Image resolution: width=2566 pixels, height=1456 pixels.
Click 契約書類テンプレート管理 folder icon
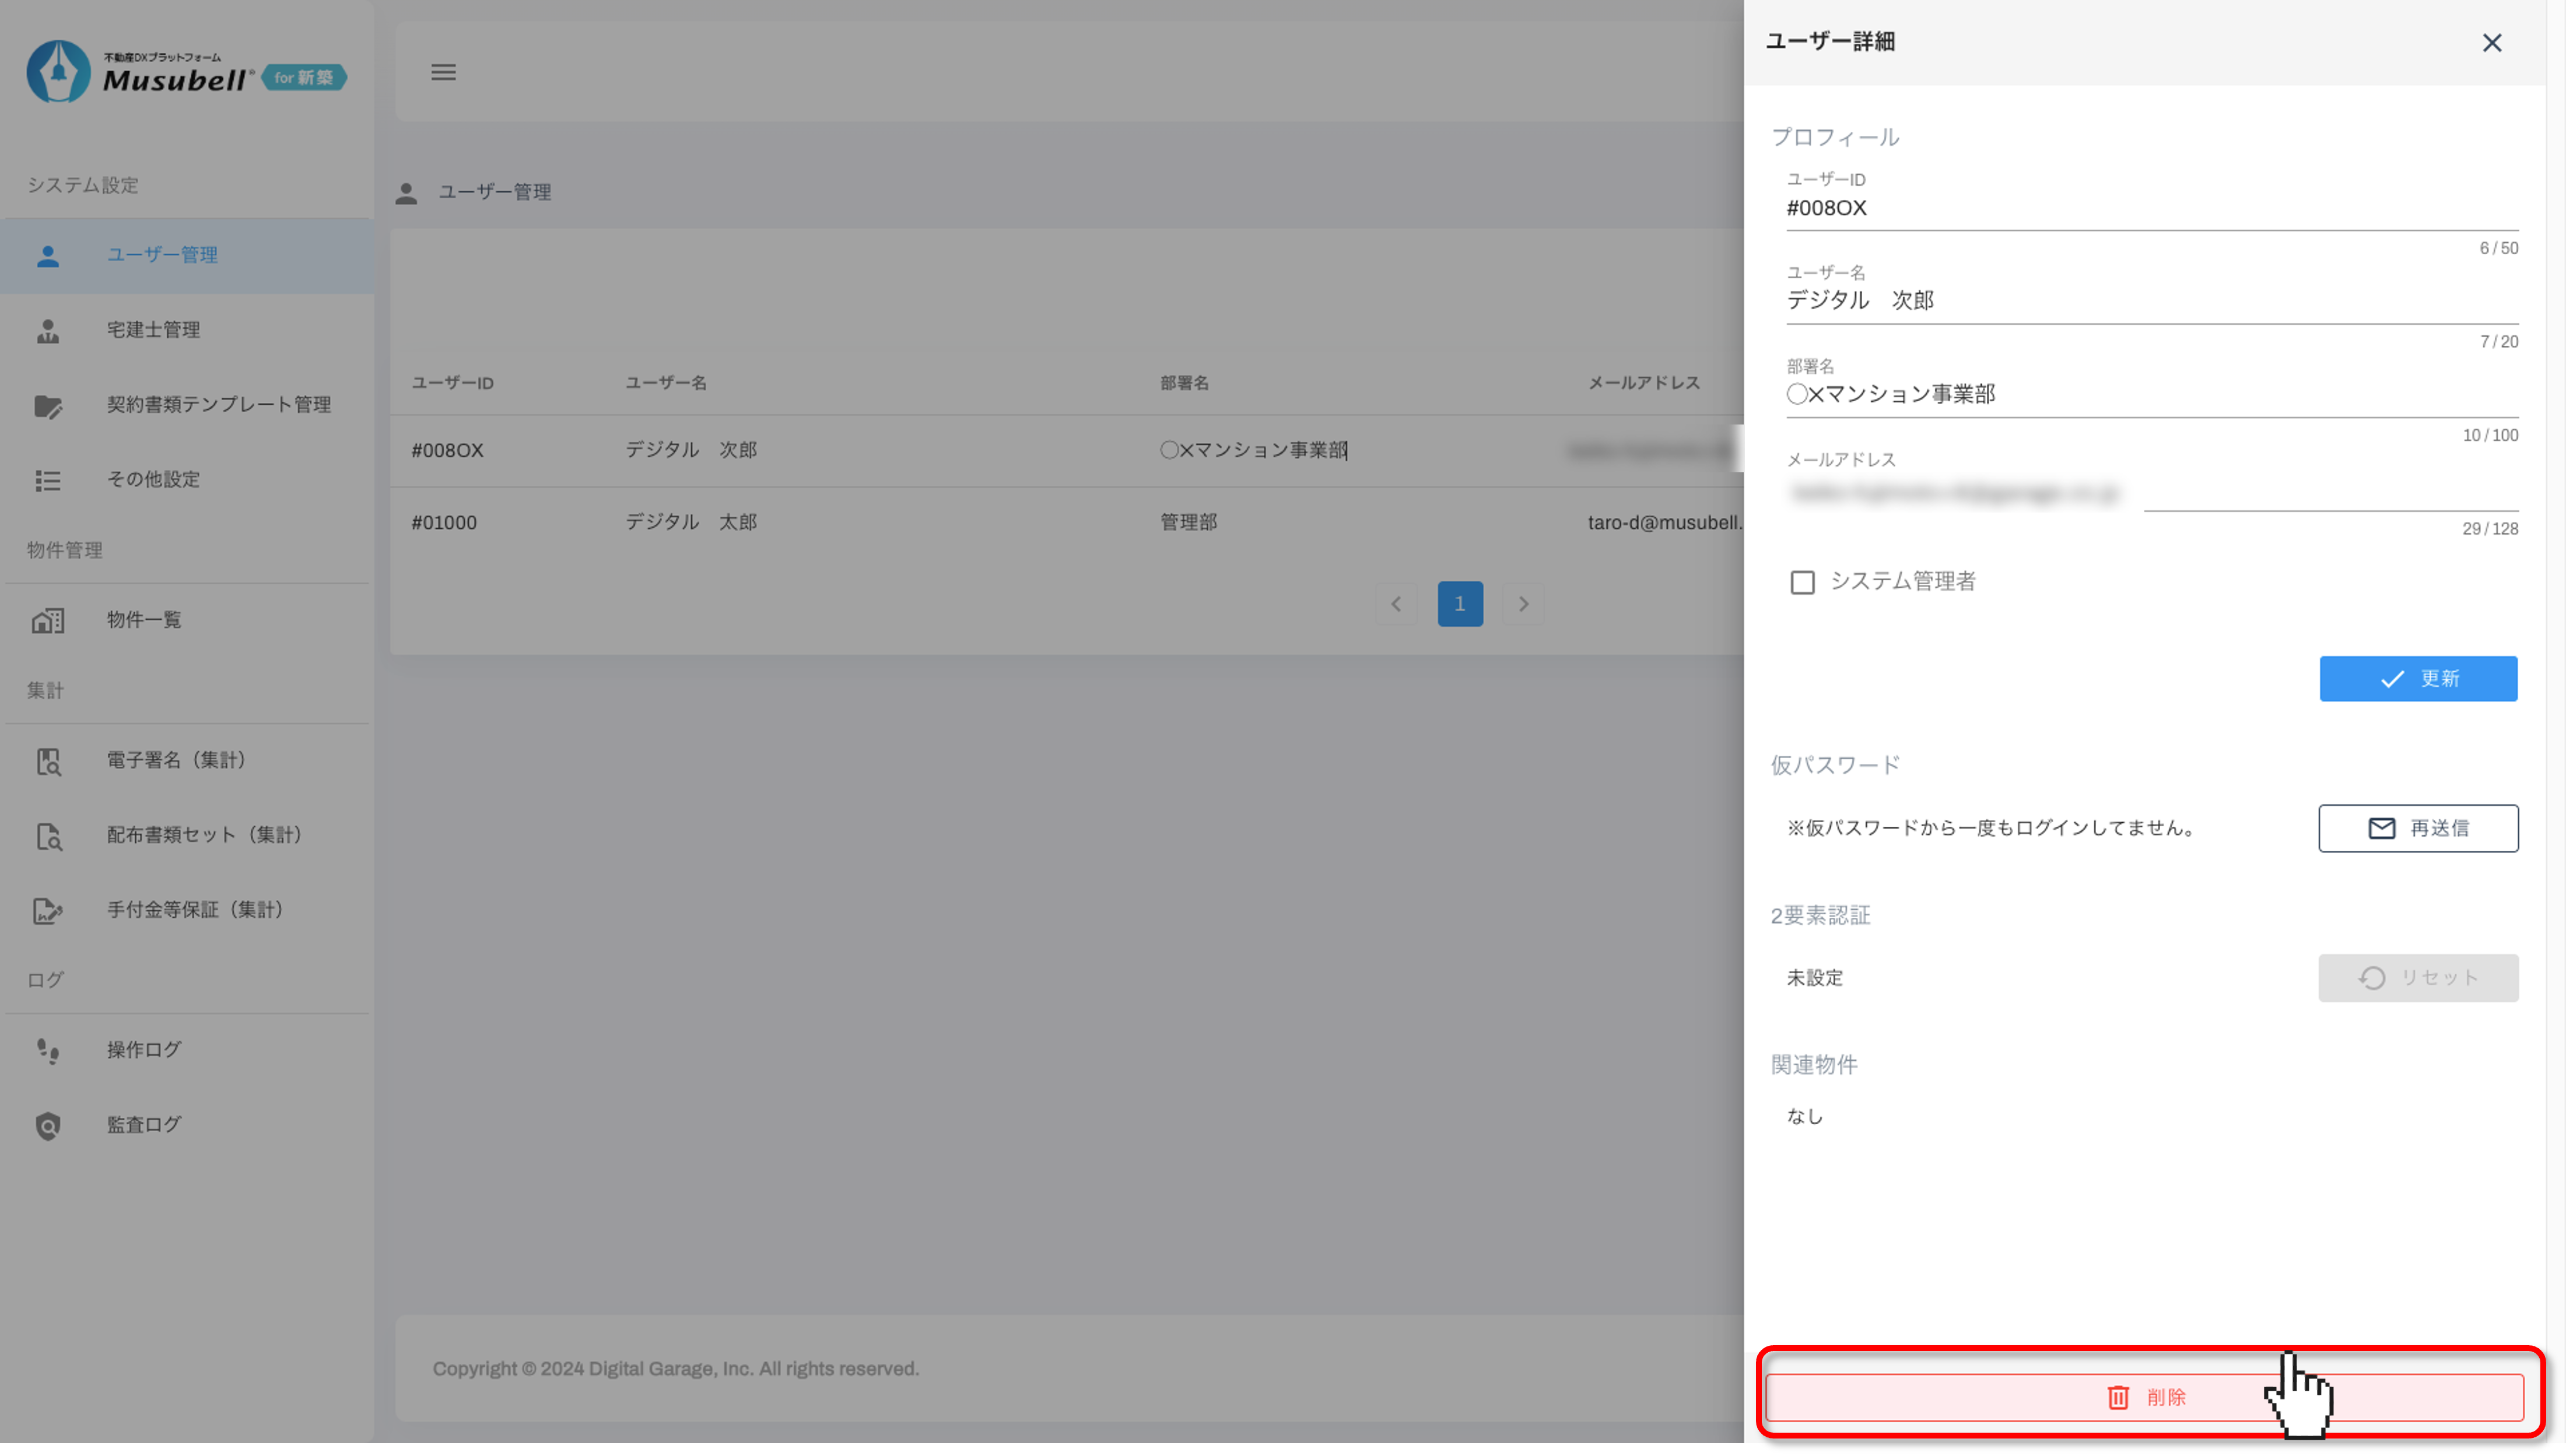[48, 406]
